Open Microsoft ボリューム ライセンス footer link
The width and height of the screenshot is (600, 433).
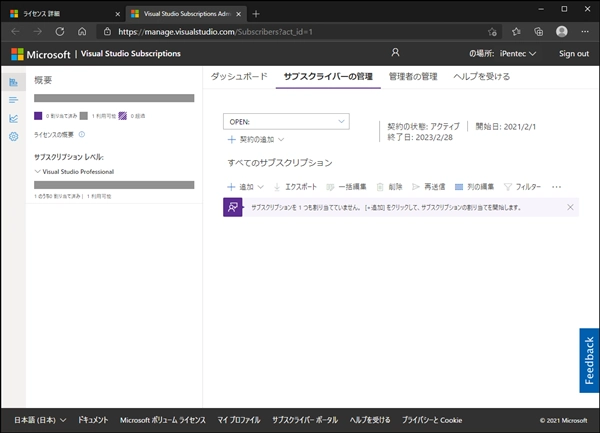tap(163, 420)
